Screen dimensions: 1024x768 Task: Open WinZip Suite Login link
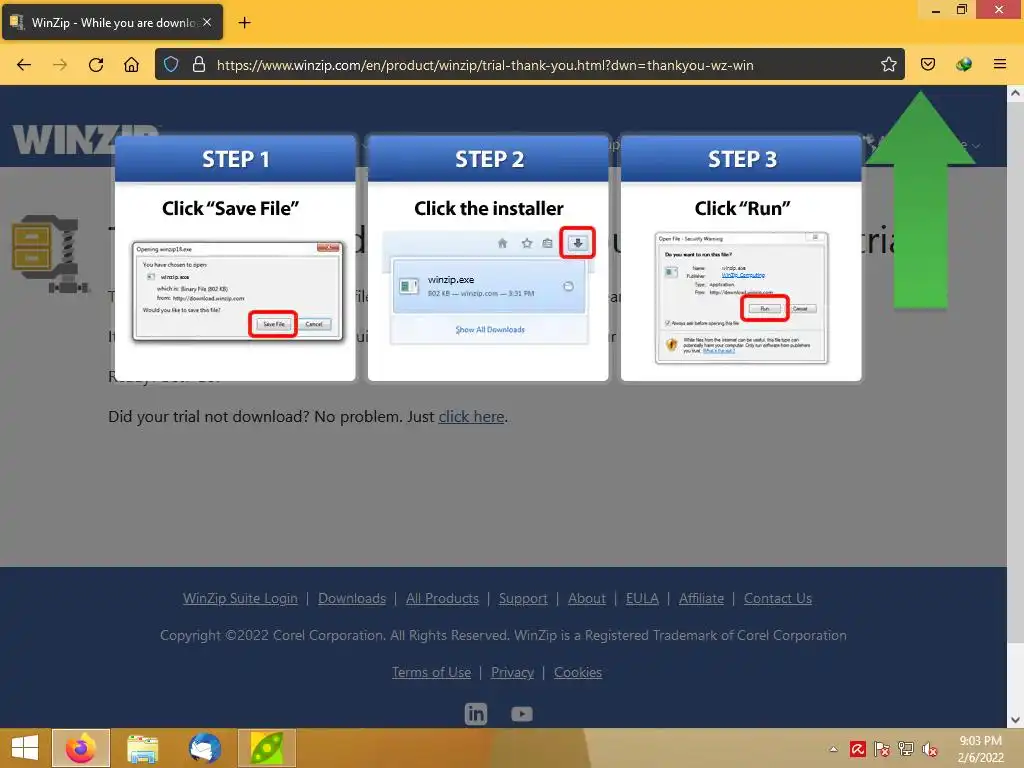(240, 598)
